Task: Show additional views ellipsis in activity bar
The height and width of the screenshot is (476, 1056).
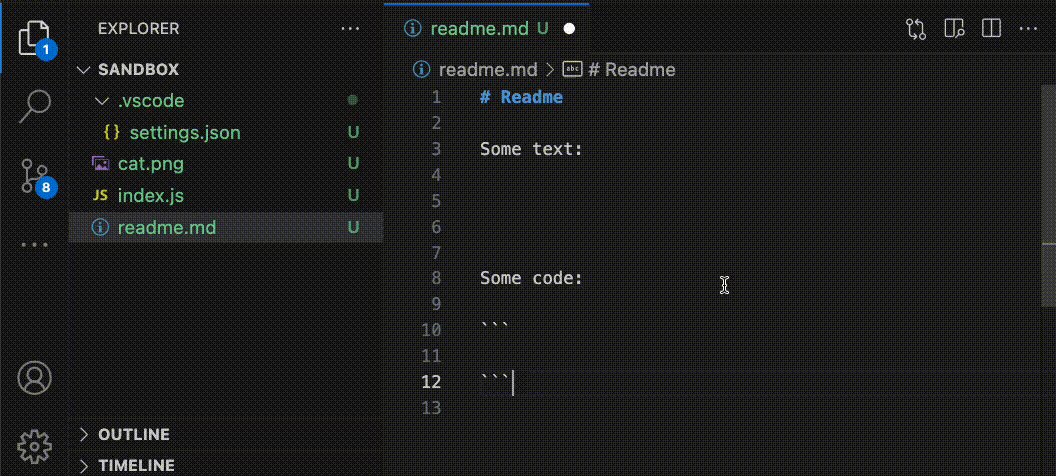Action: click(x=34, y=245)
